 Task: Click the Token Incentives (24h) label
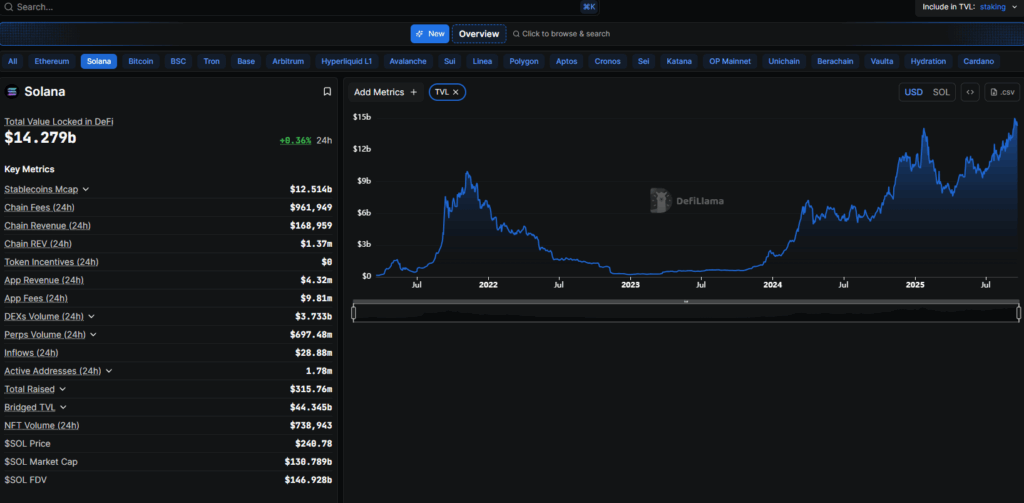pos(52,262)
